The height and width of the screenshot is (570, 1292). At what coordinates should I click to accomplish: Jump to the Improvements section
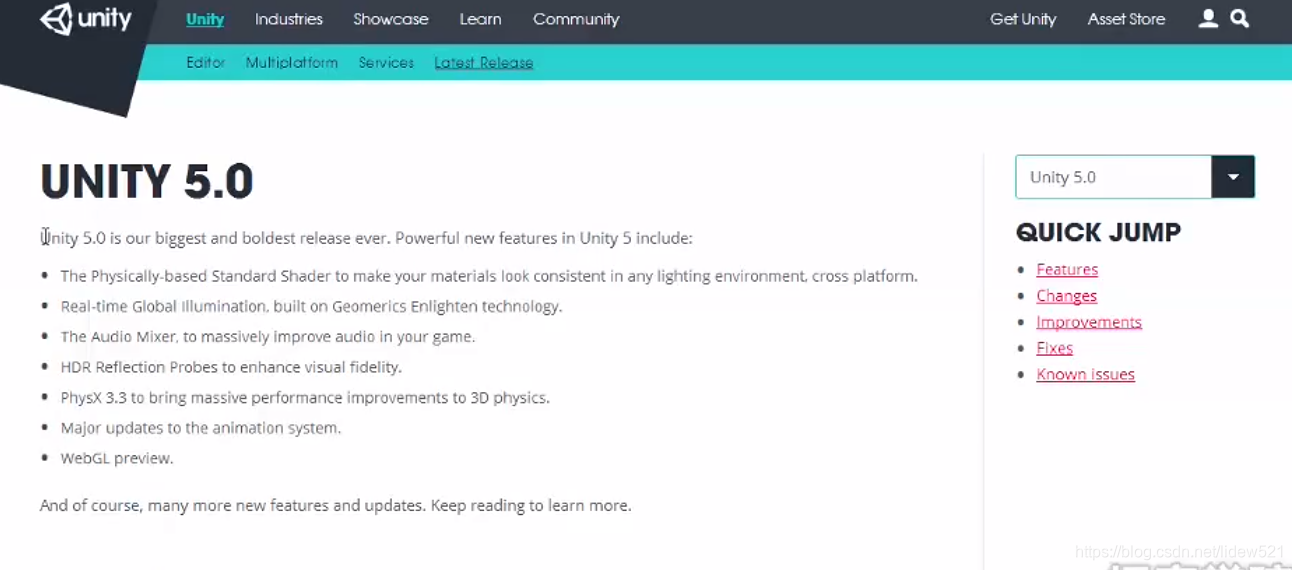1089,322
